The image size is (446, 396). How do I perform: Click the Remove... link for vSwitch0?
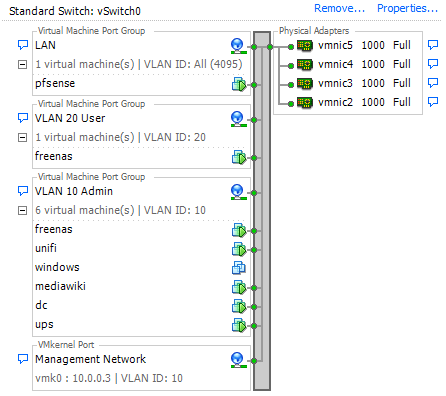point(339,8)
